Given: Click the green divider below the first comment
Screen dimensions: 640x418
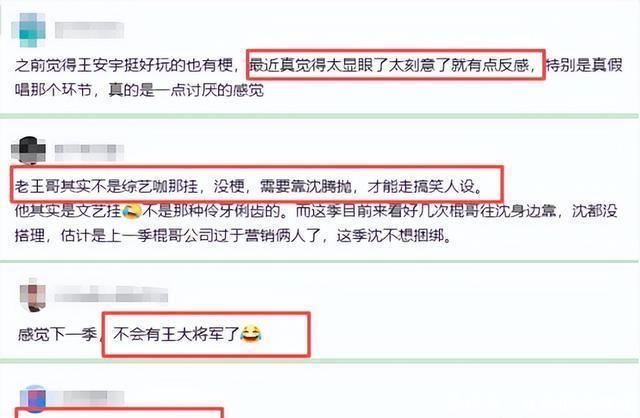Looking at the screenshot, I should (319, 116).
